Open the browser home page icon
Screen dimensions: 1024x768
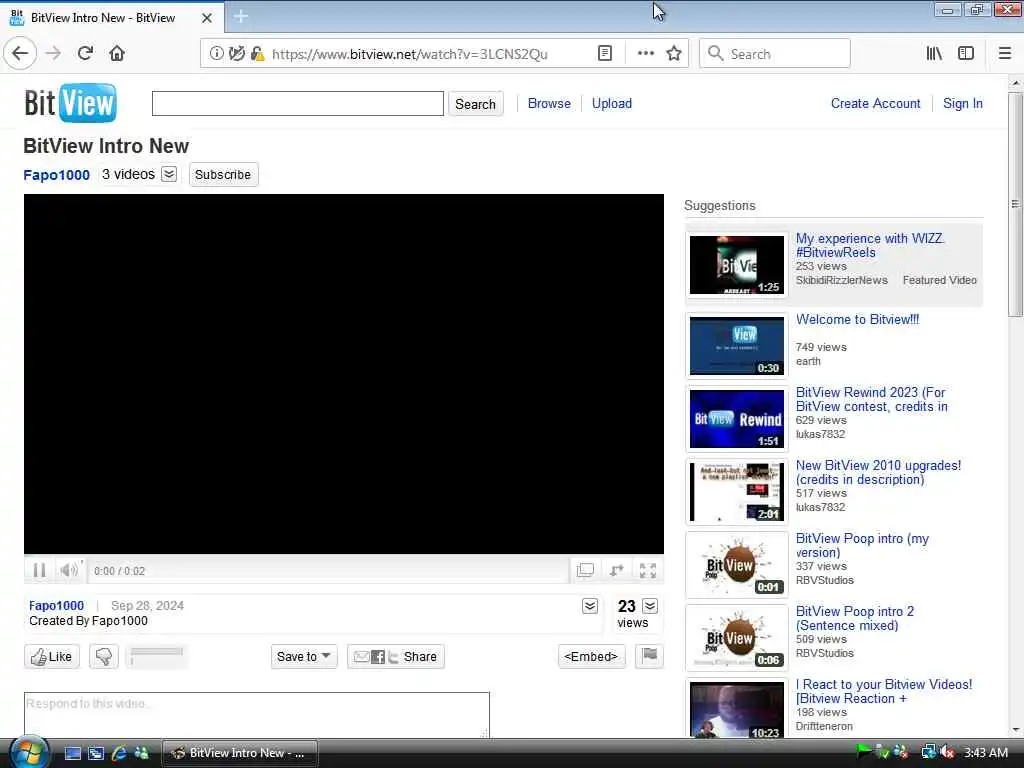point(117,54)
